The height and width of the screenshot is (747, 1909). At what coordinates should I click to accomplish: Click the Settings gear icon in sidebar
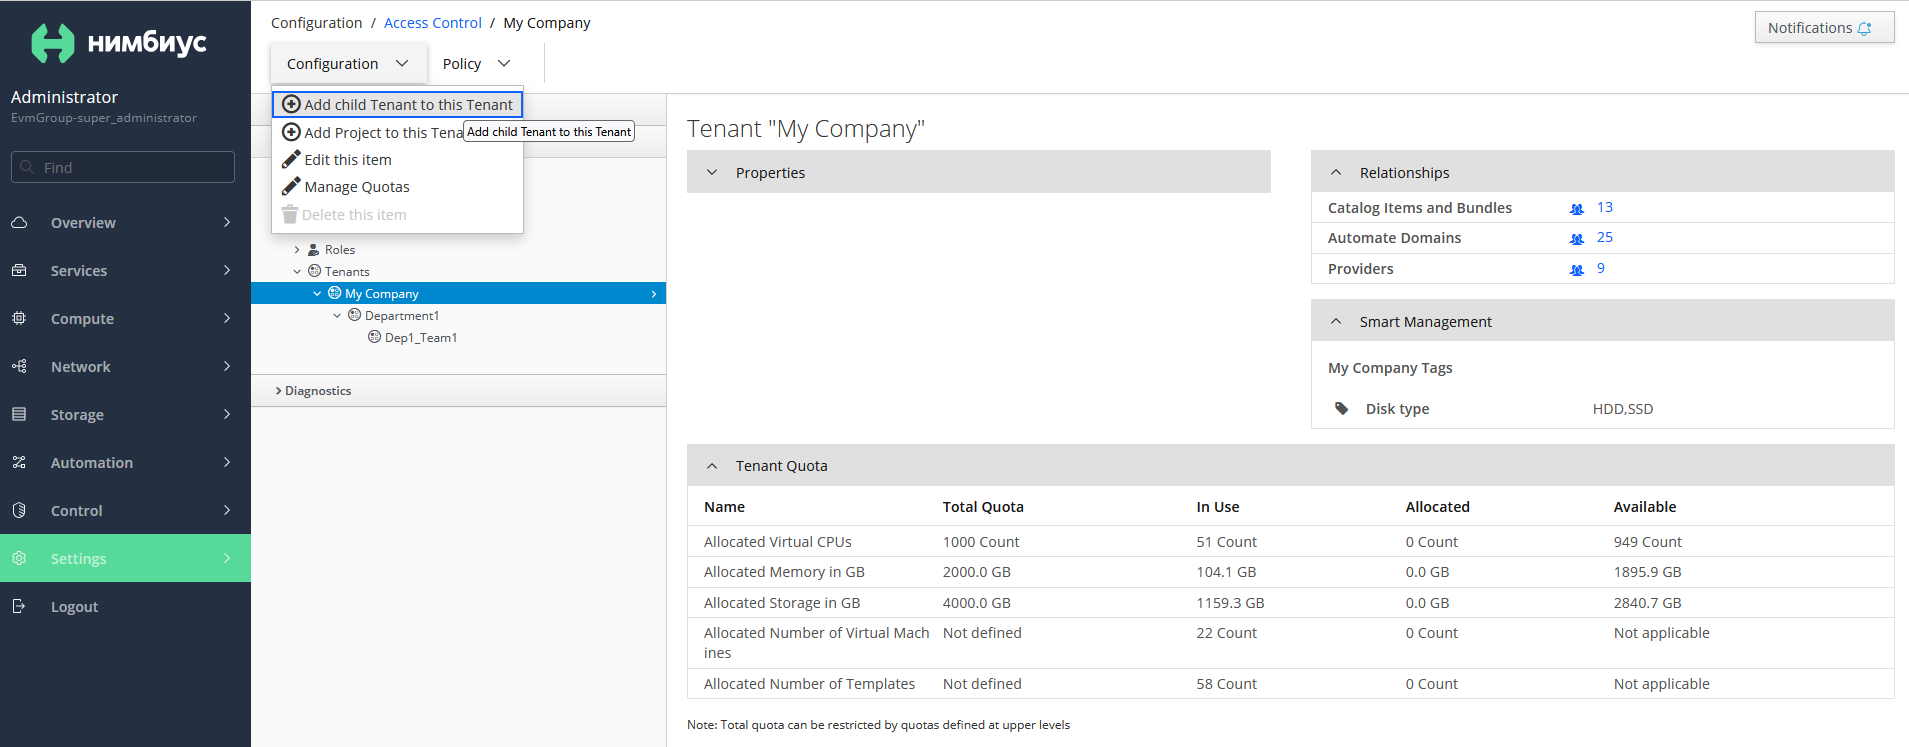[x=19, y=558]
